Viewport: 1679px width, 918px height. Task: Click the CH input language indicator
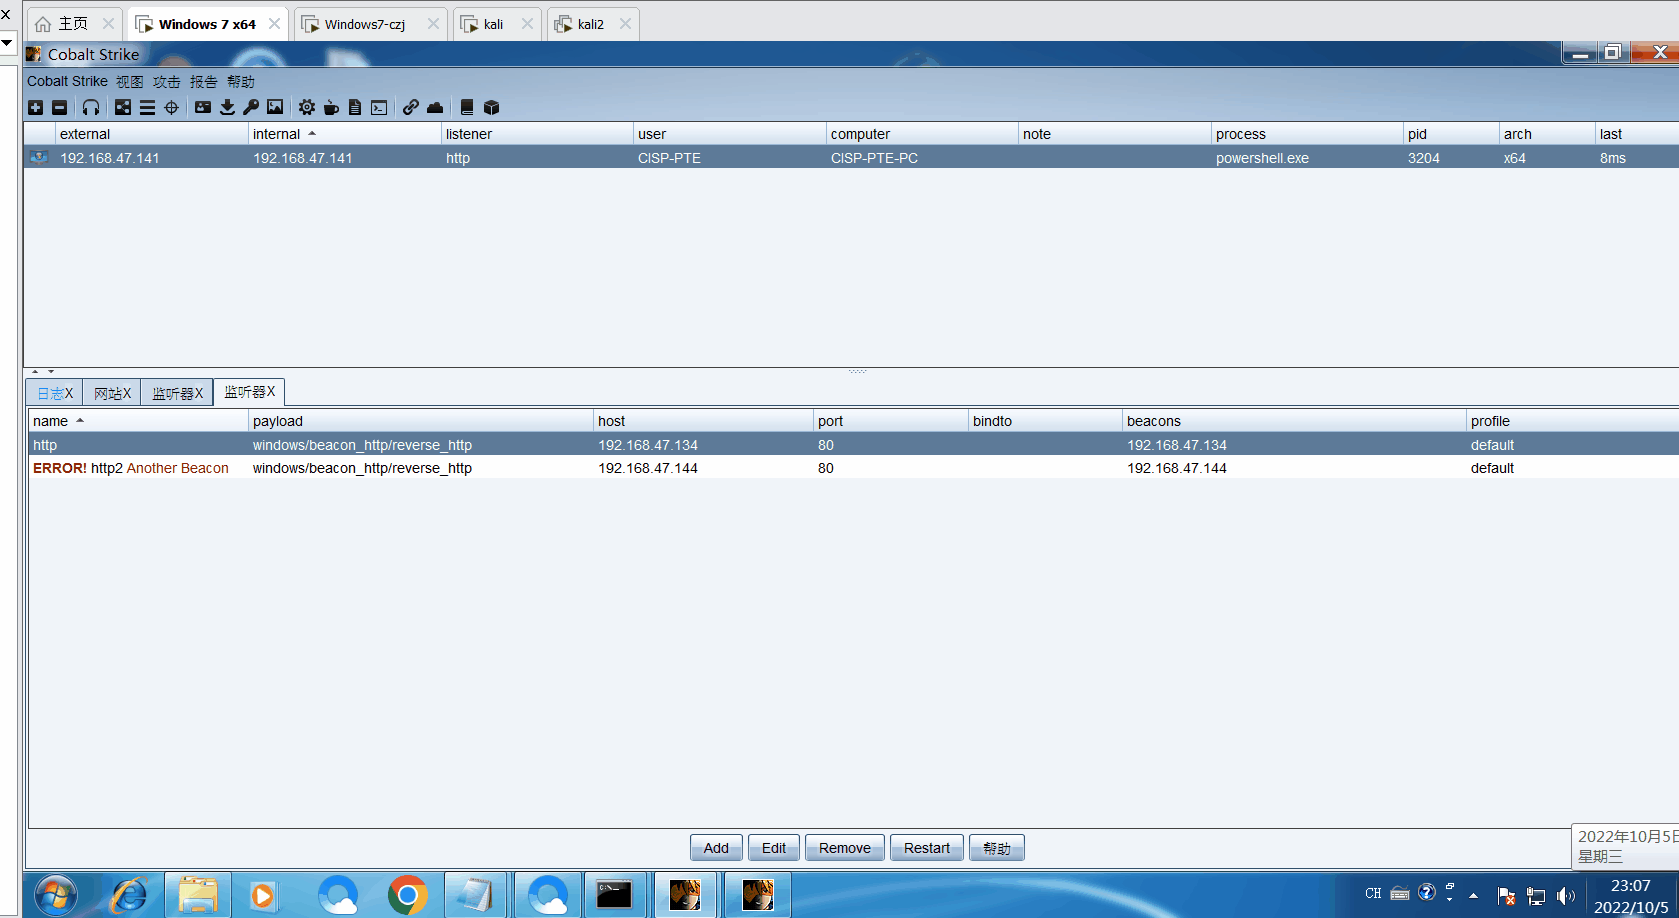click(1373, 894)
